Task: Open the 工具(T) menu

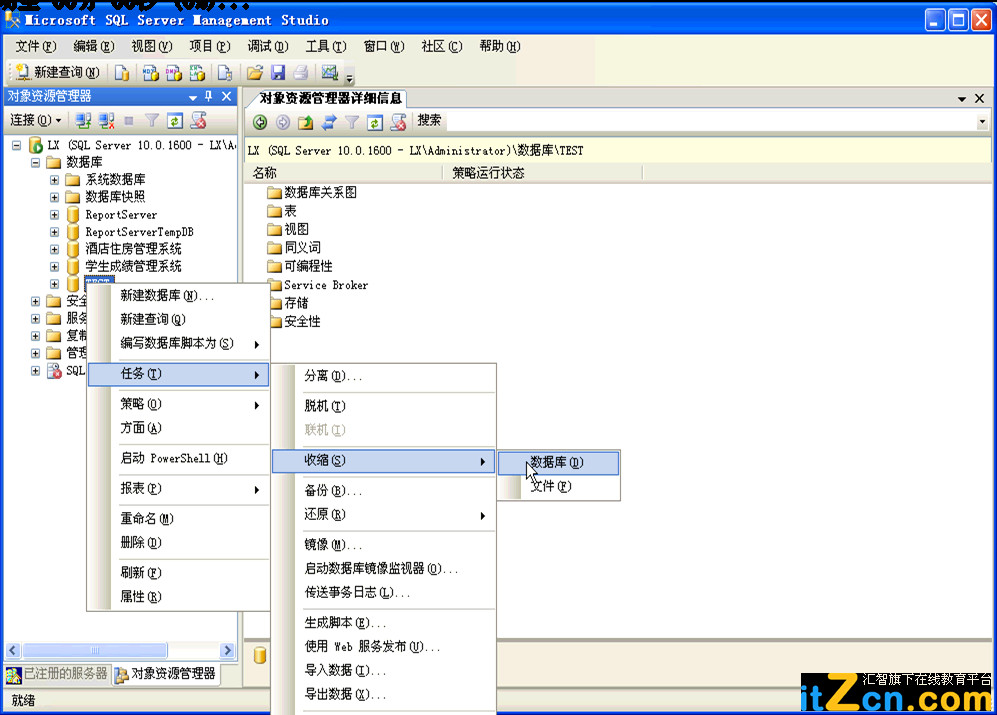Action: pos(326,46)
